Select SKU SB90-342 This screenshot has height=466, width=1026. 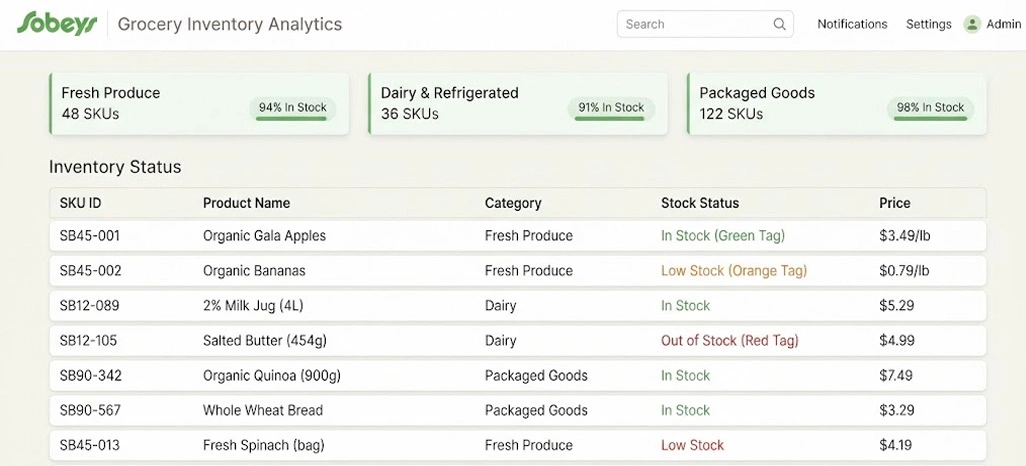pos(90,376)
